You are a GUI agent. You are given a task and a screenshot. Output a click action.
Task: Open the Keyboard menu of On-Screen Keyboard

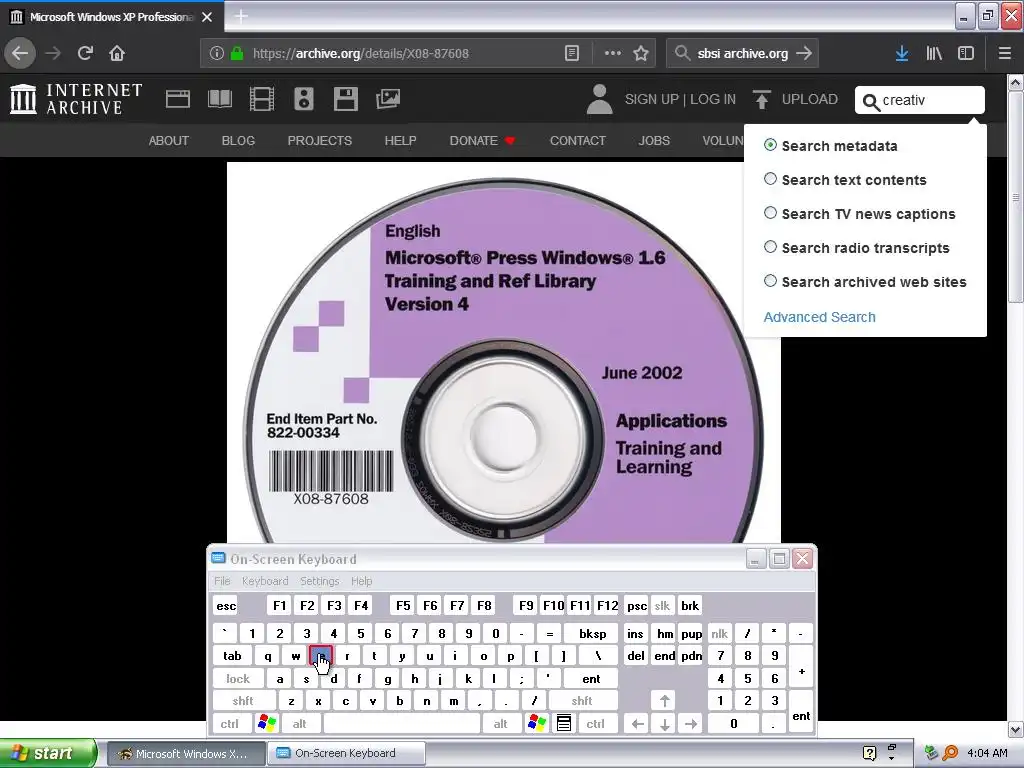tap(264, 581)
